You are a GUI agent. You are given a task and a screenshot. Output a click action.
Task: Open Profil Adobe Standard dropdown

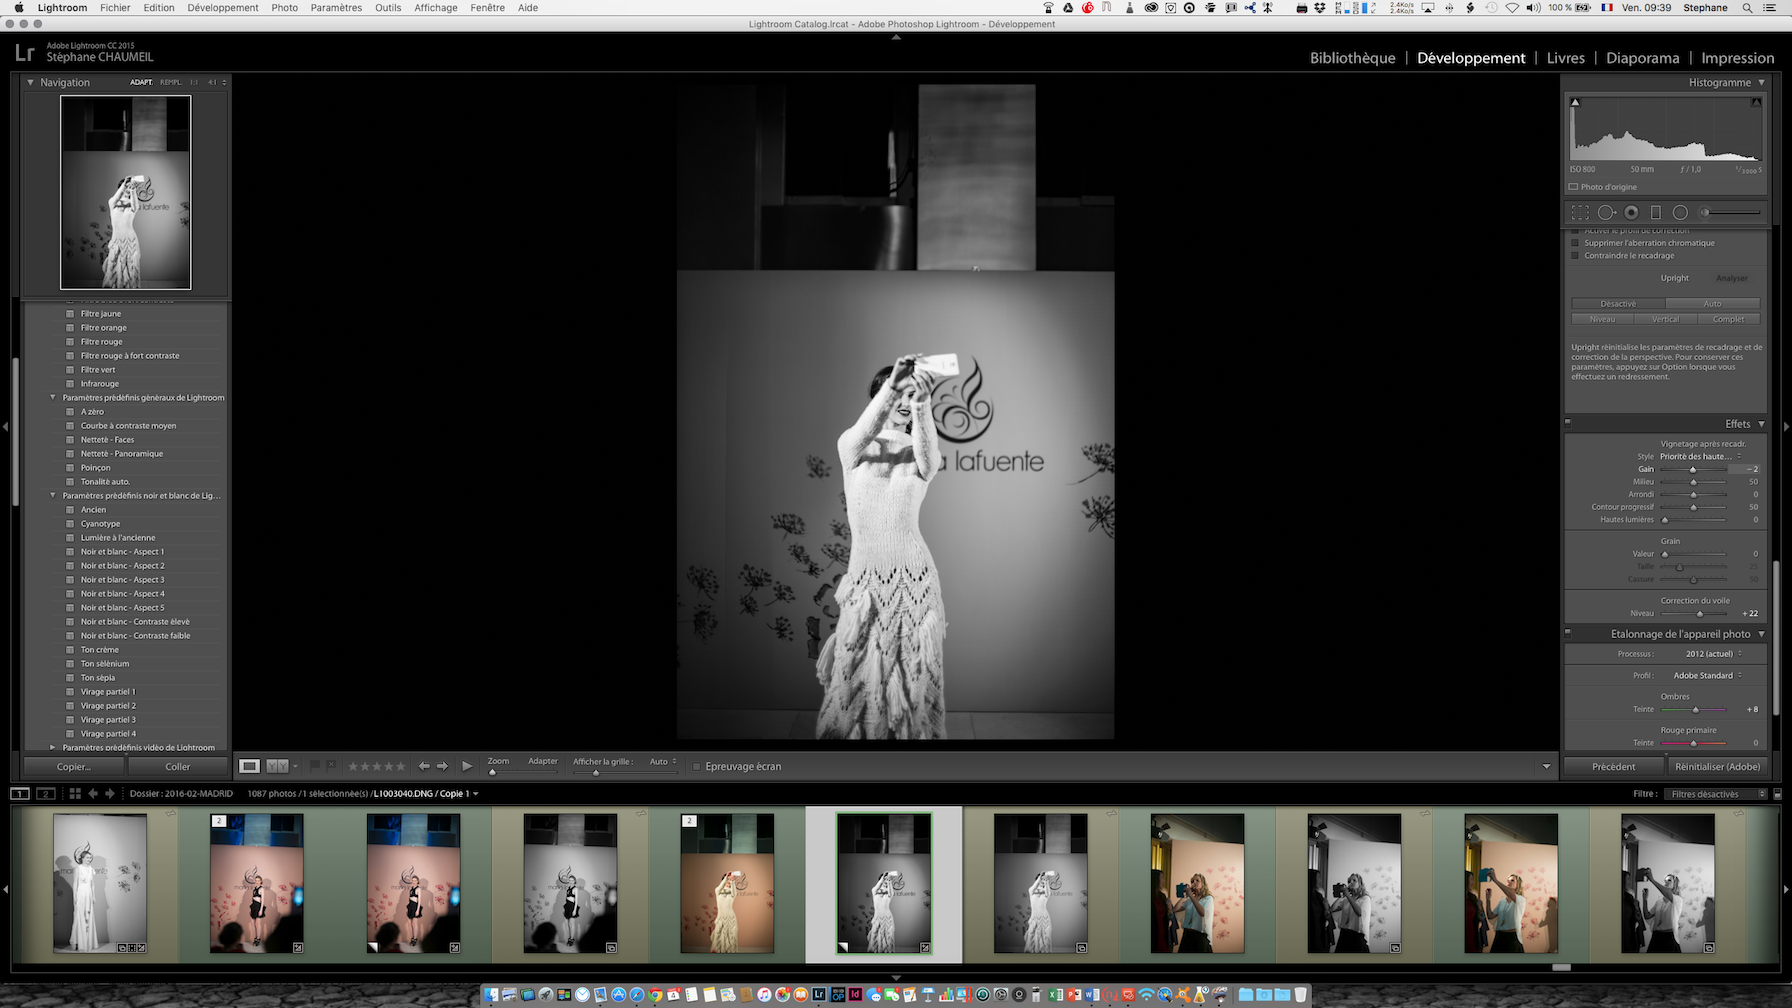click(x=1708, y=675)
